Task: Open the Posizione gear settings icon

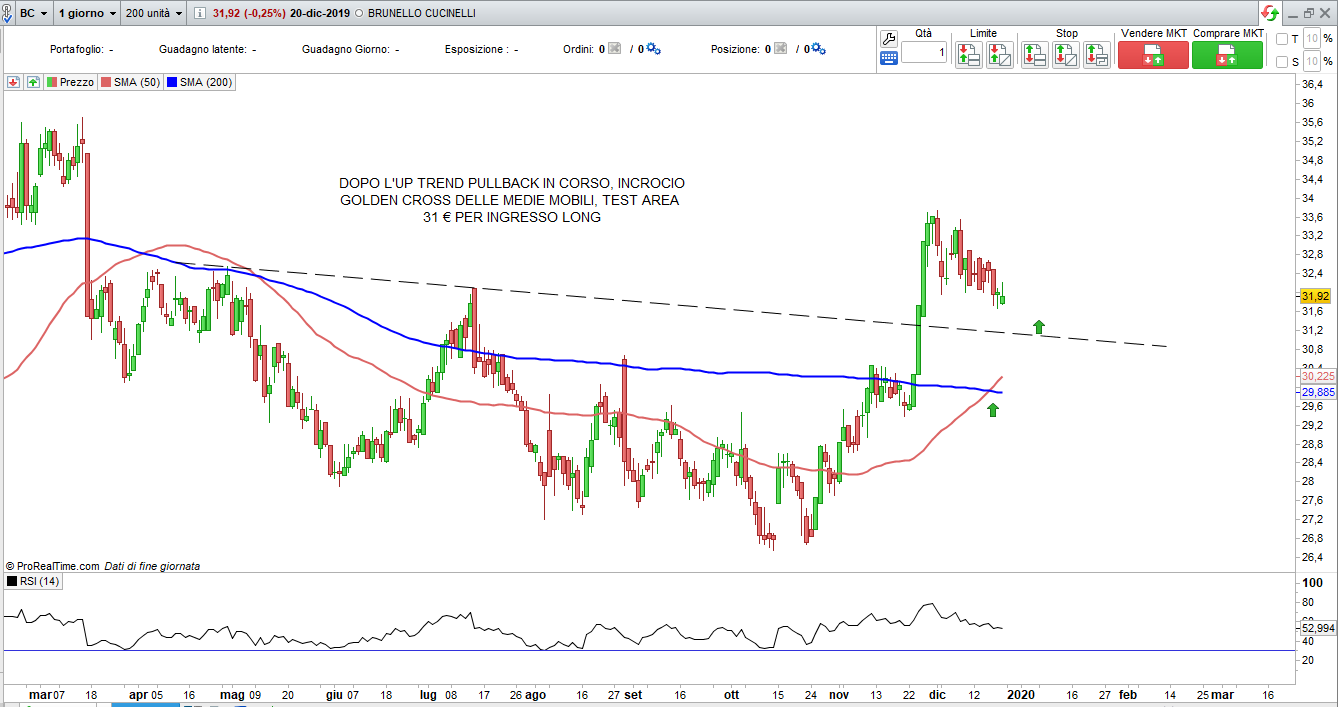Action: pyautogui.click(x=817, y=49)
